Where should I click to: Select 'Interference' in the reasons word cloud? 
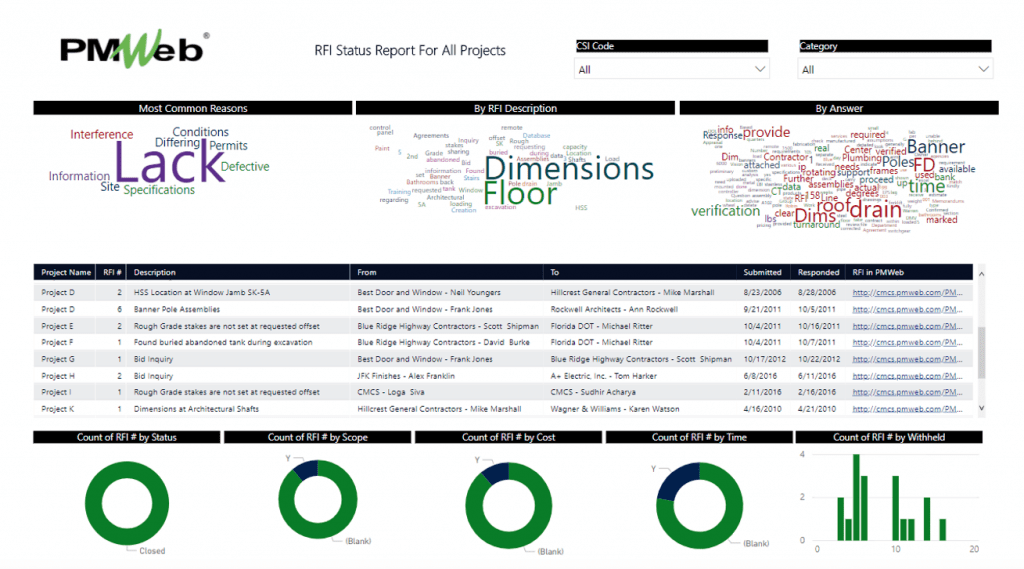click(101, 135)
